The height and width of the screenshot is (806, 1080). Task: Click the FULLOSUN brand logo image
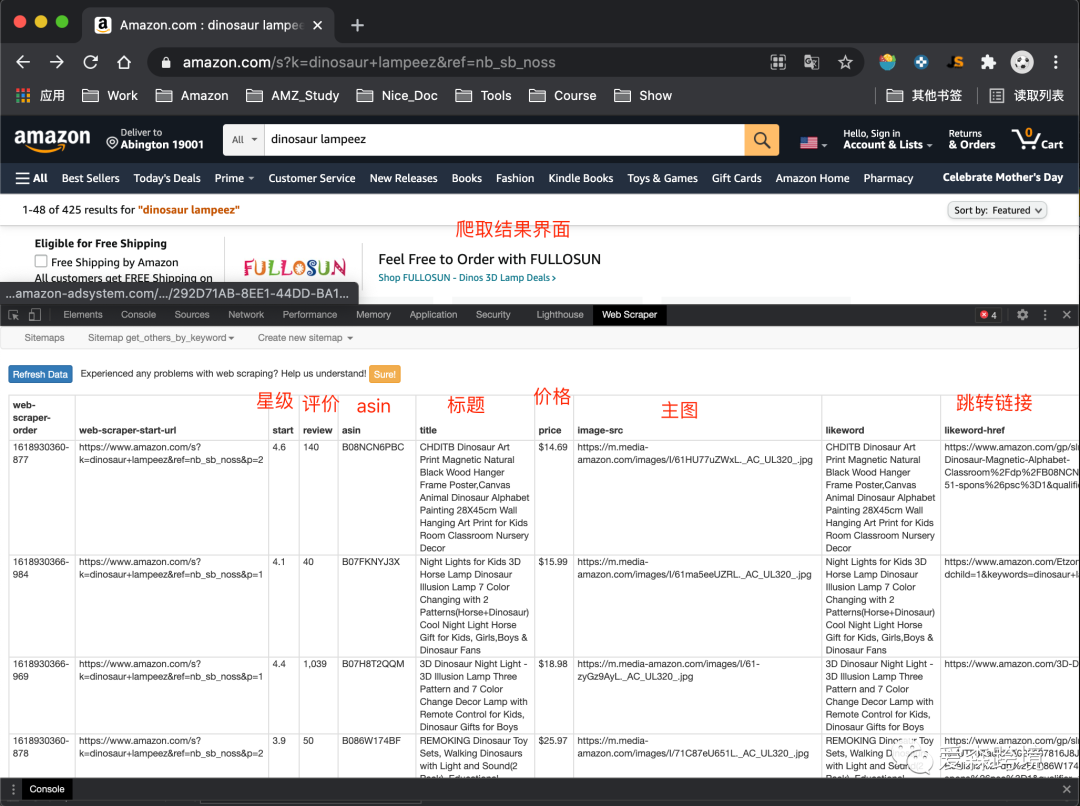(295, 268)
